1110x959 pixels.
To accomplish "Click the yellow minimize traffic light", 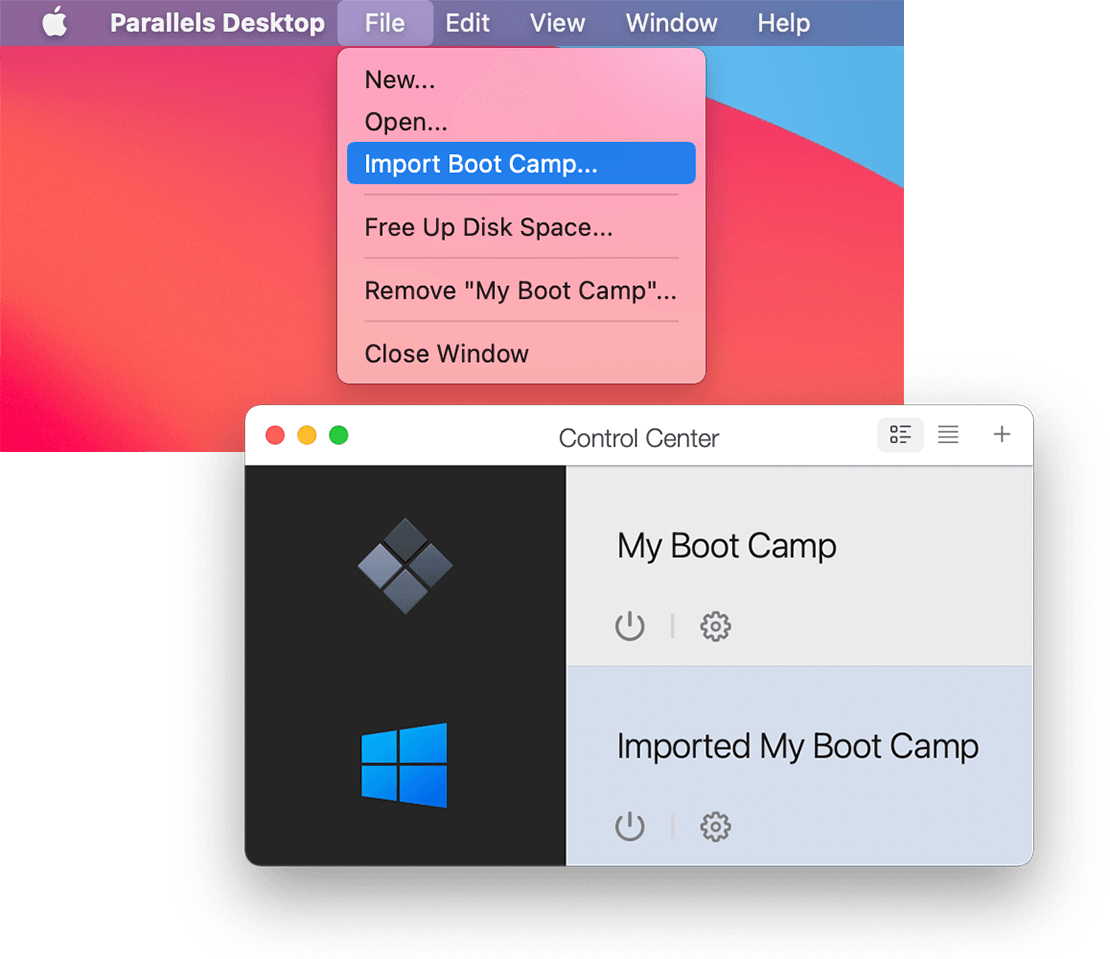I will [307, 435].
